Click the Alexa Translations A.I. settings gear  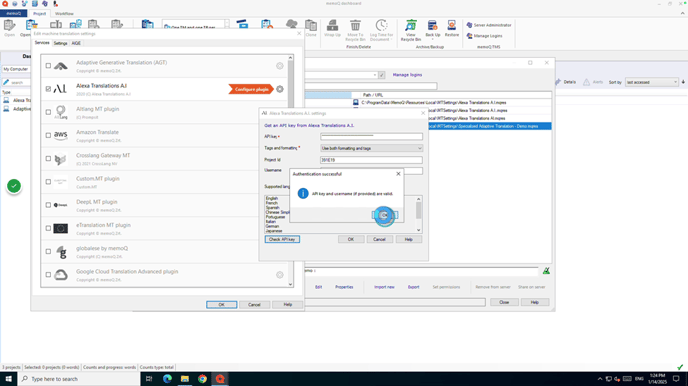point(280,89)
